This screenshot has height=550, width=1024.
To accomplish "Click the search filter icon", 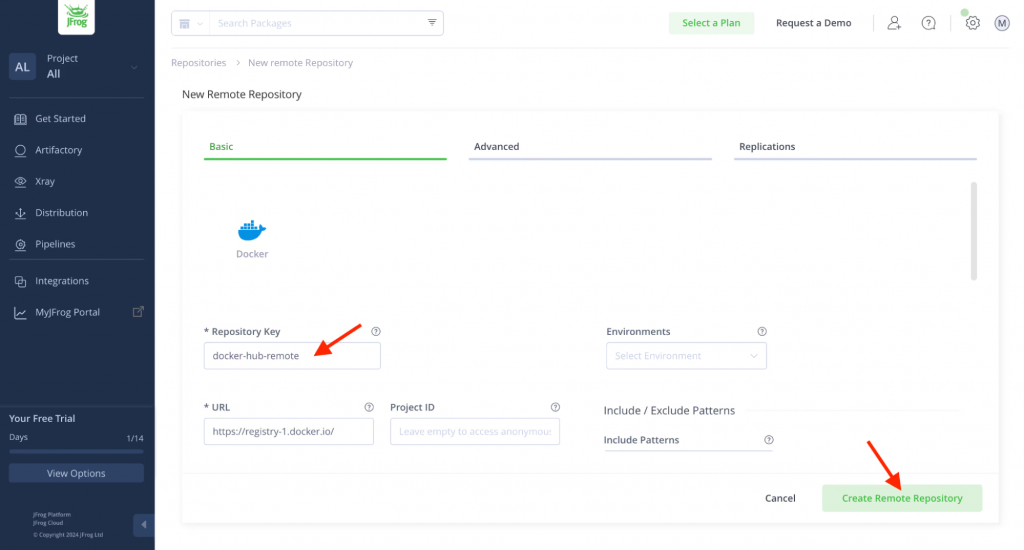I will click(432, 22).
